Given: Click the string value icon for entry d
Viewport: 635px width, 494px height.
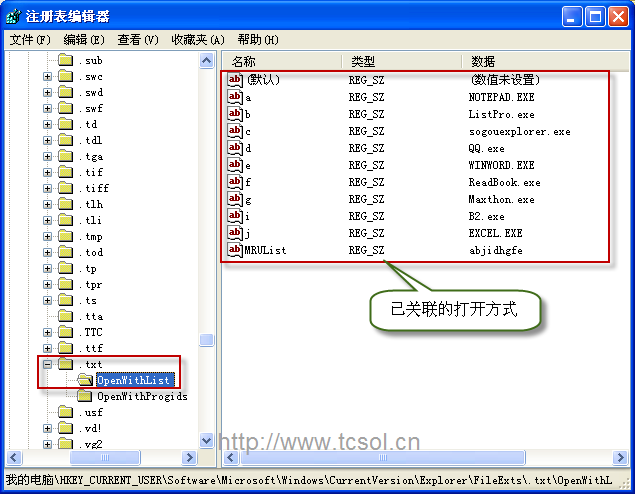Looking at the screenshot, I should tap(235, 148).
